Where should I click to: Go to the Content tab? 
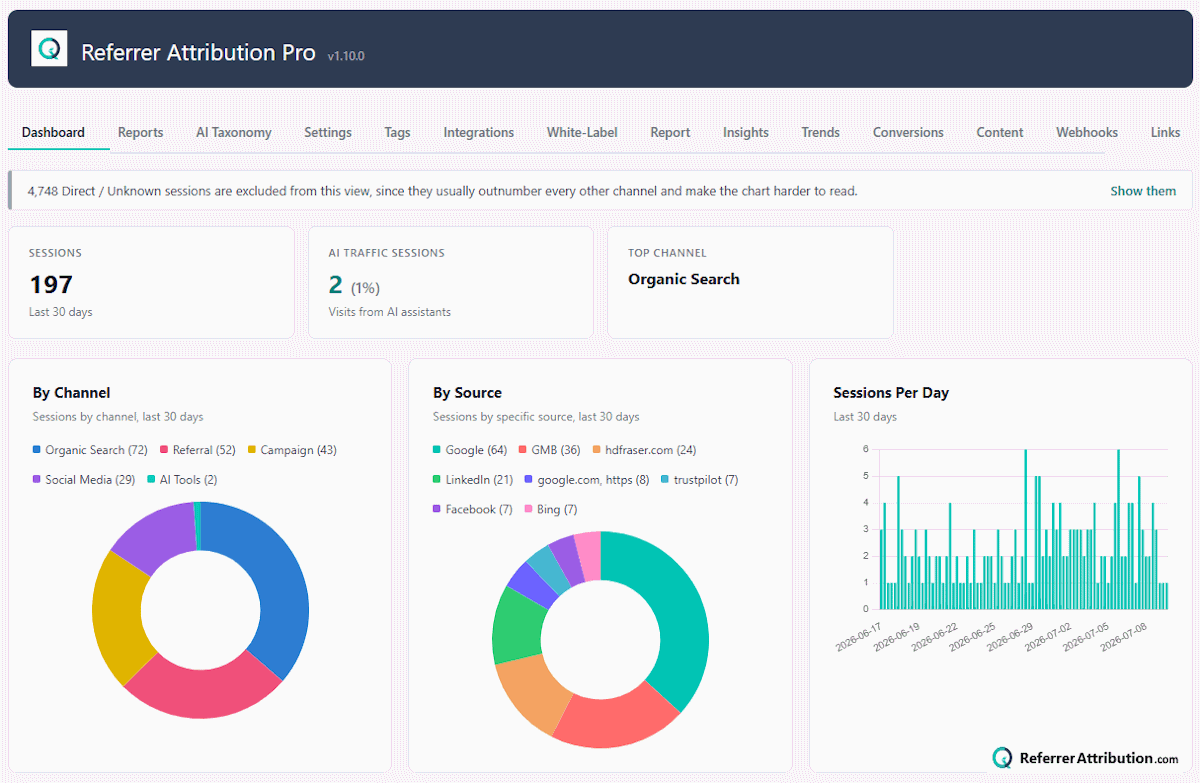click(x=1000, y=132)
